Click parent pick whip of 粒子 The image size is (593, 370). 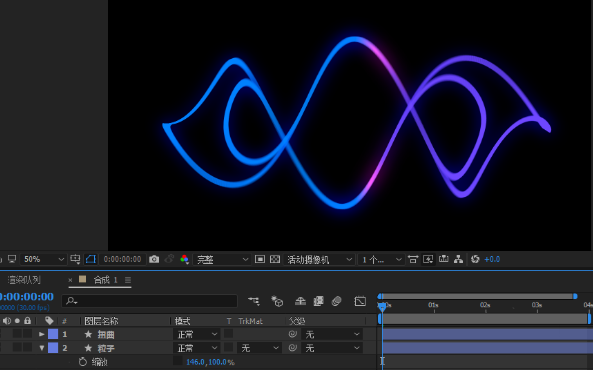click(x=292, y=348)
